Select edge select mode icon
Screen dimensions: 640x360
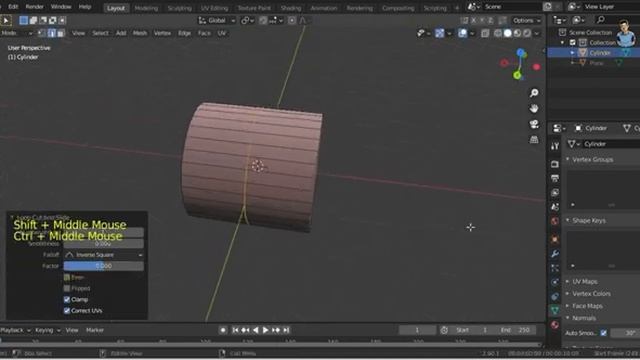51,33
